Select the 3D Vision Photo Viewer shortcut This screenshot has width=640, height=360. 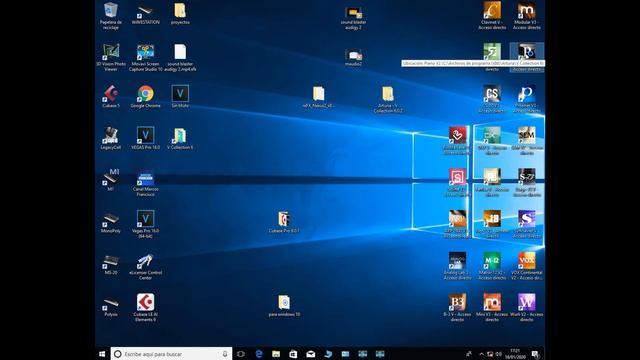click(111, 58)
